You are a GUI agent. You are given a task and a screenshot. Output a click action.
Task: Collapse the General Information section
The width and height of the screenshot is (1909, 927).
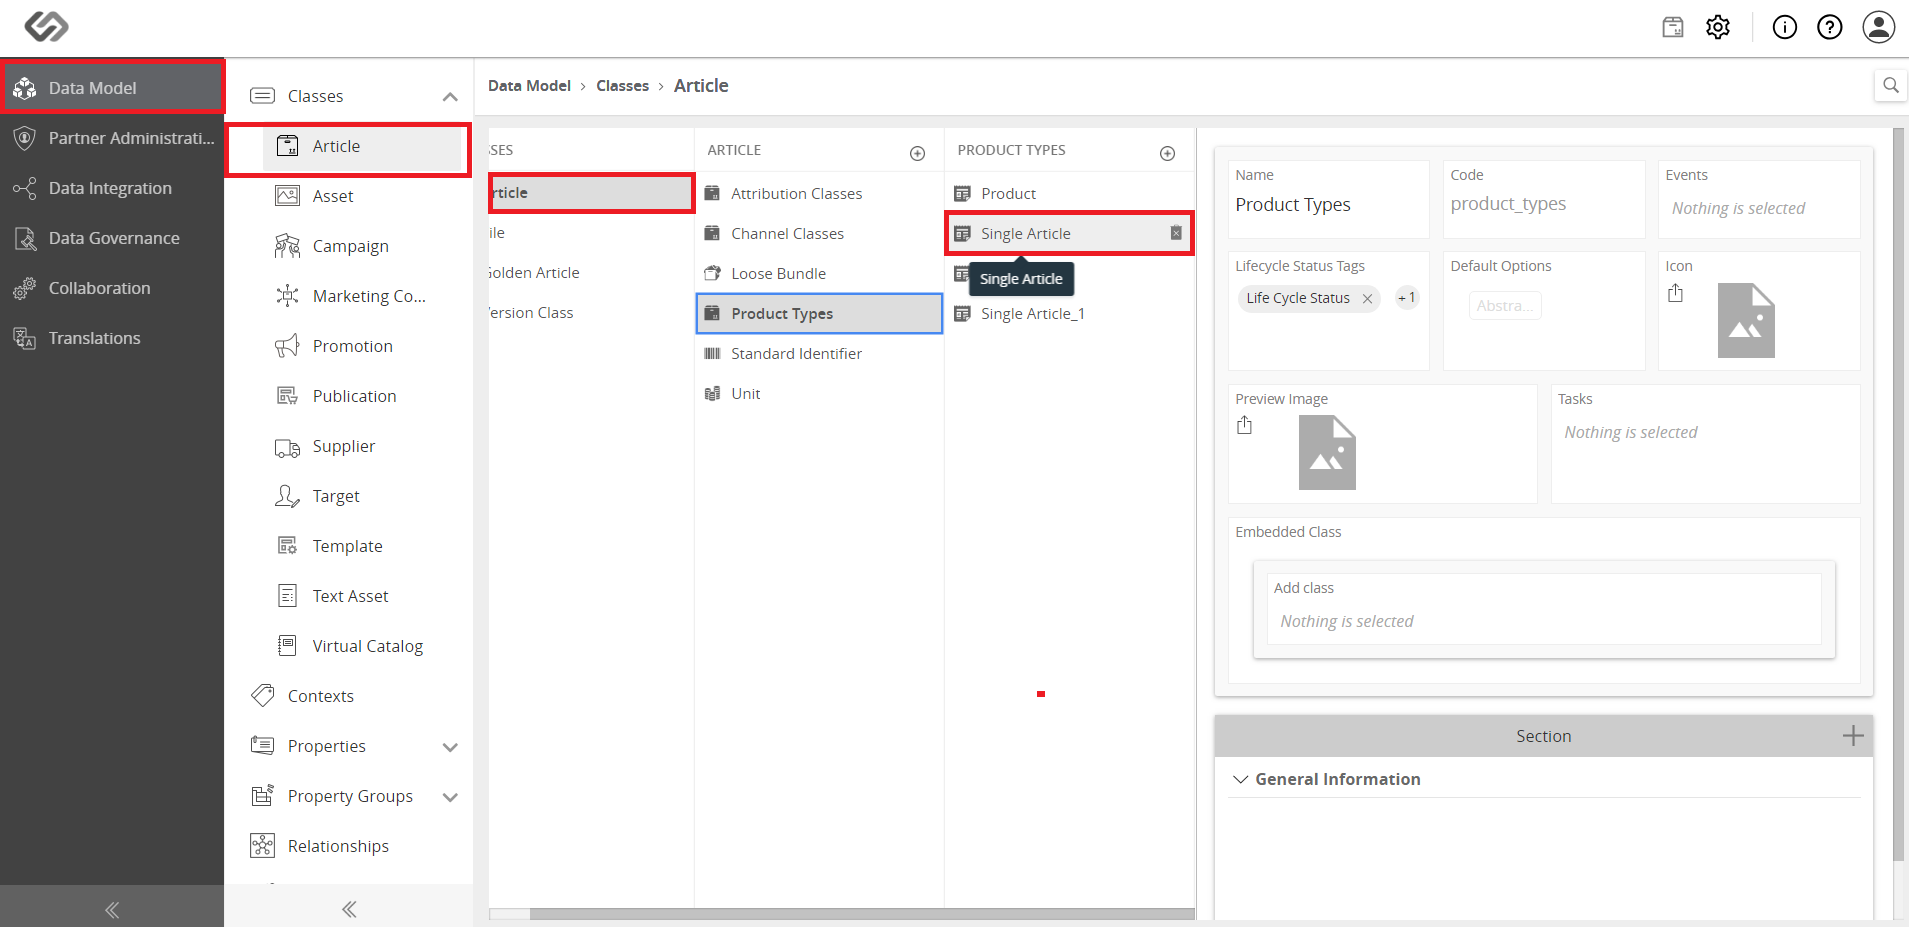pos(1241,779)
